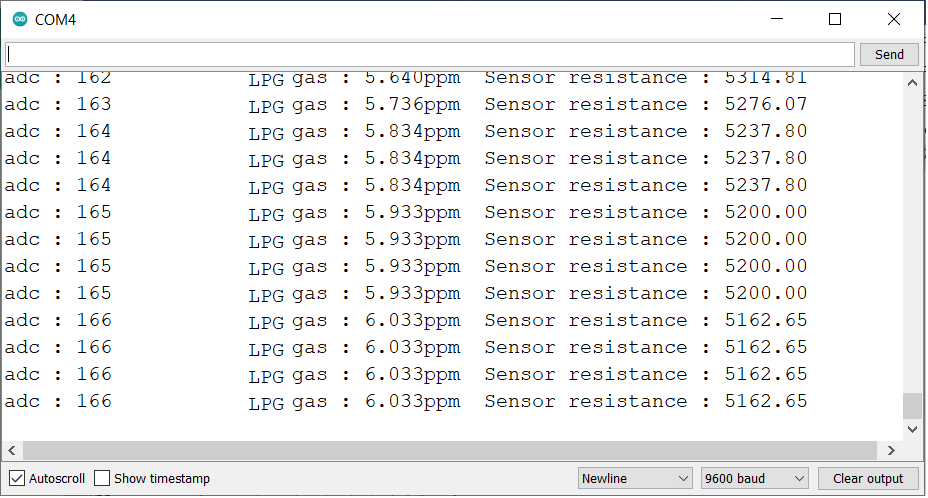Click the Clear output button
The width and height of the screenshot is (928, 498).
pyautogui.click(x=868, y=478)
